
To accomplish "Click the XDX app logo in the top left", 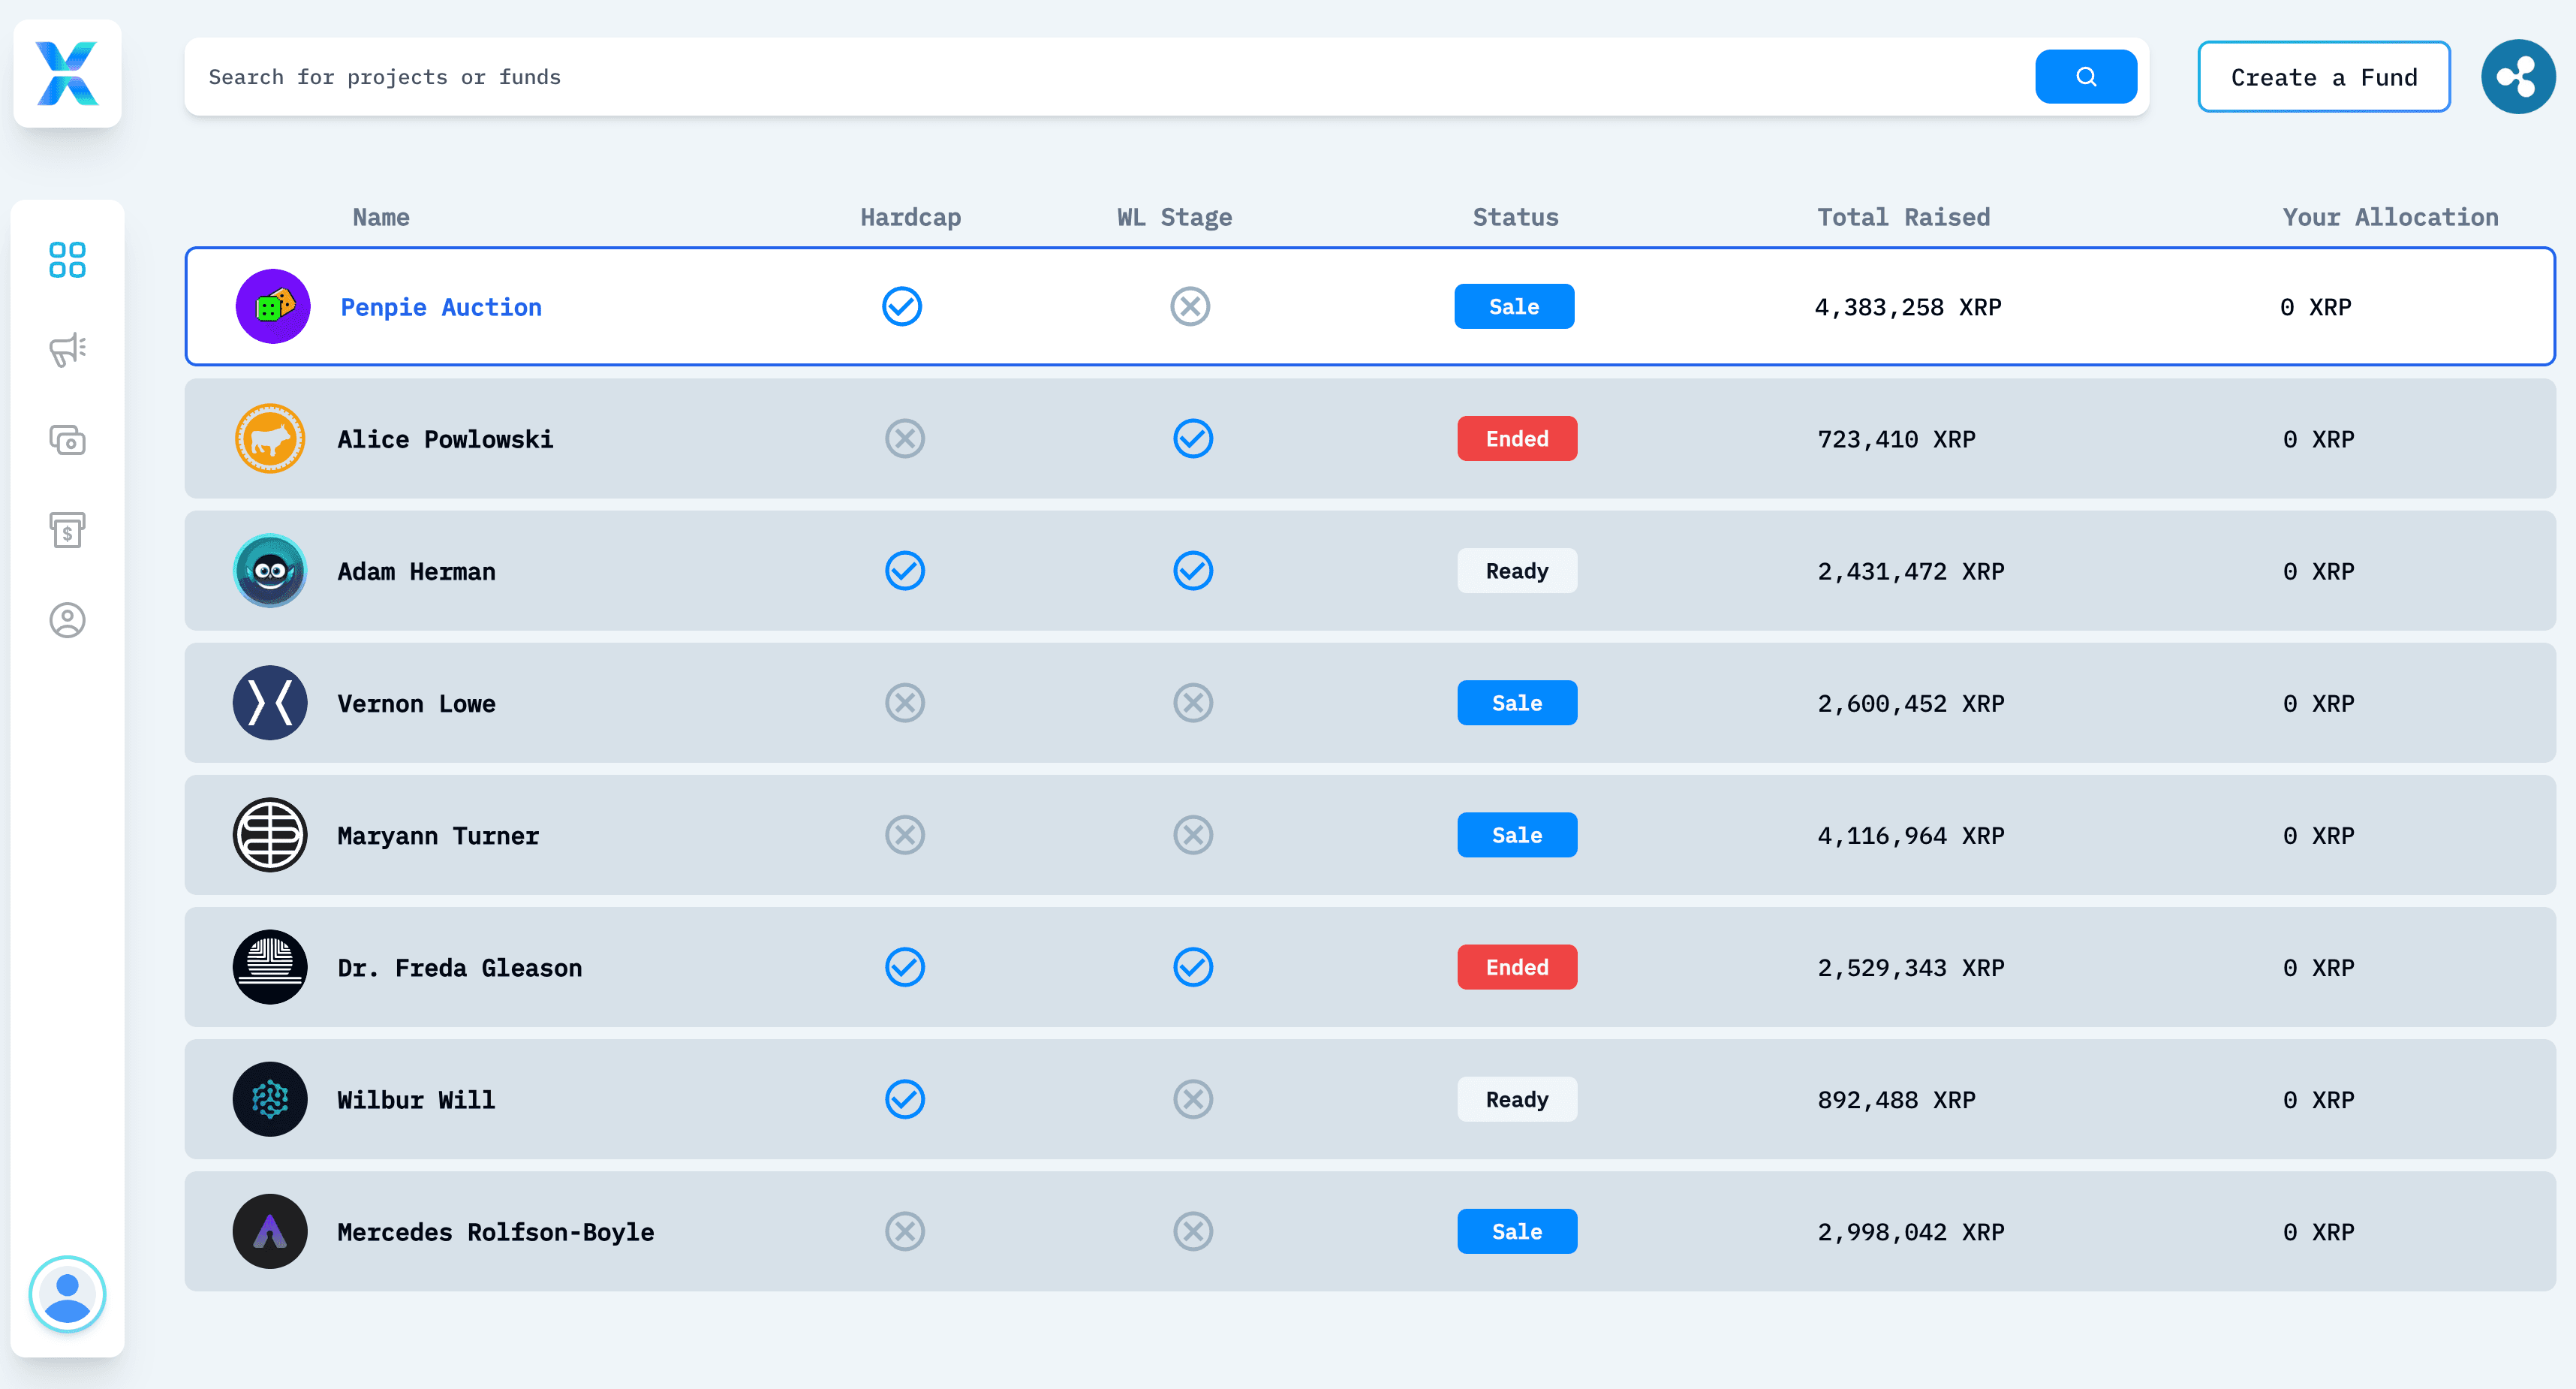I will pyautogui.click(x=67, y=72).
